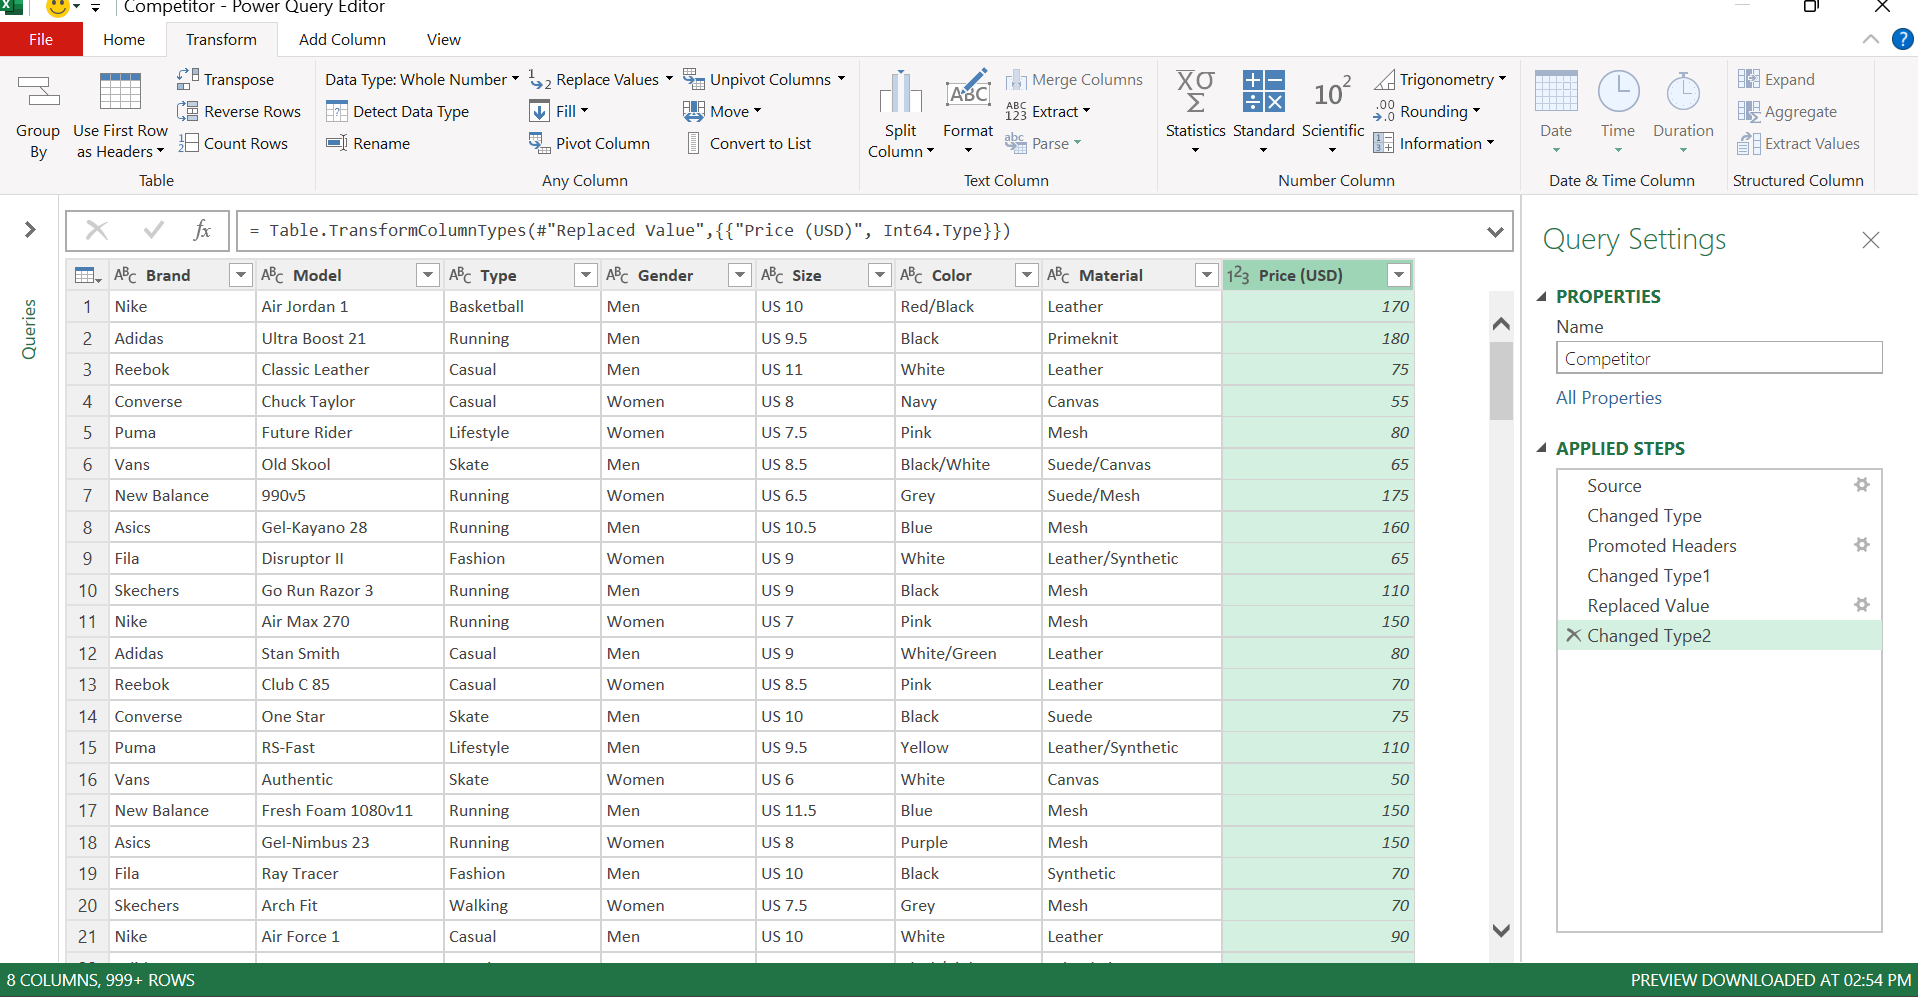Click the Split Column icon
Image resolution: width=1918 pixels, height=997 pixels.
pos(900,93)
